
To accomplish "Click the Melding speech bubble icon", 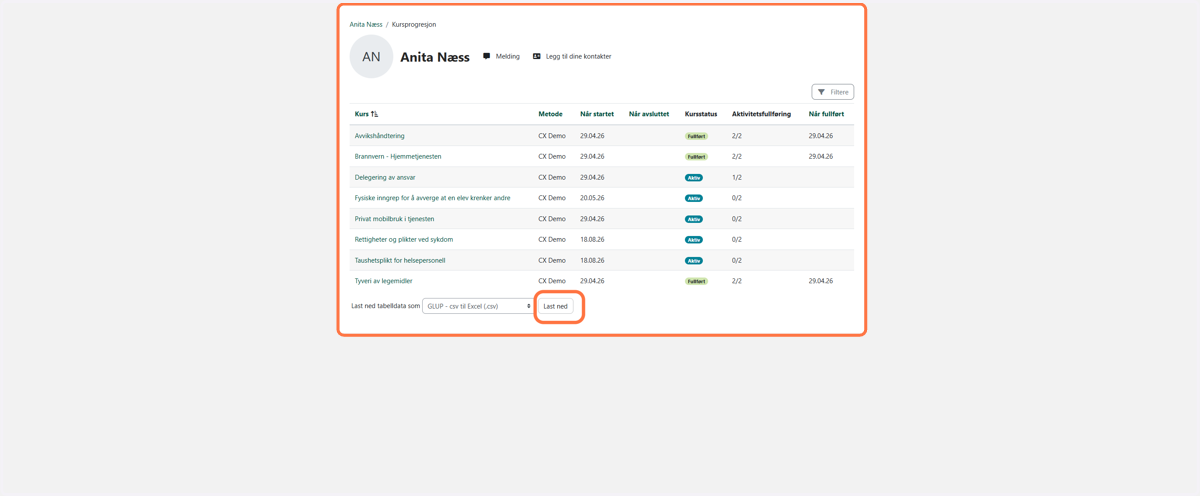I will pyautogui.click(x=487, y=57).
